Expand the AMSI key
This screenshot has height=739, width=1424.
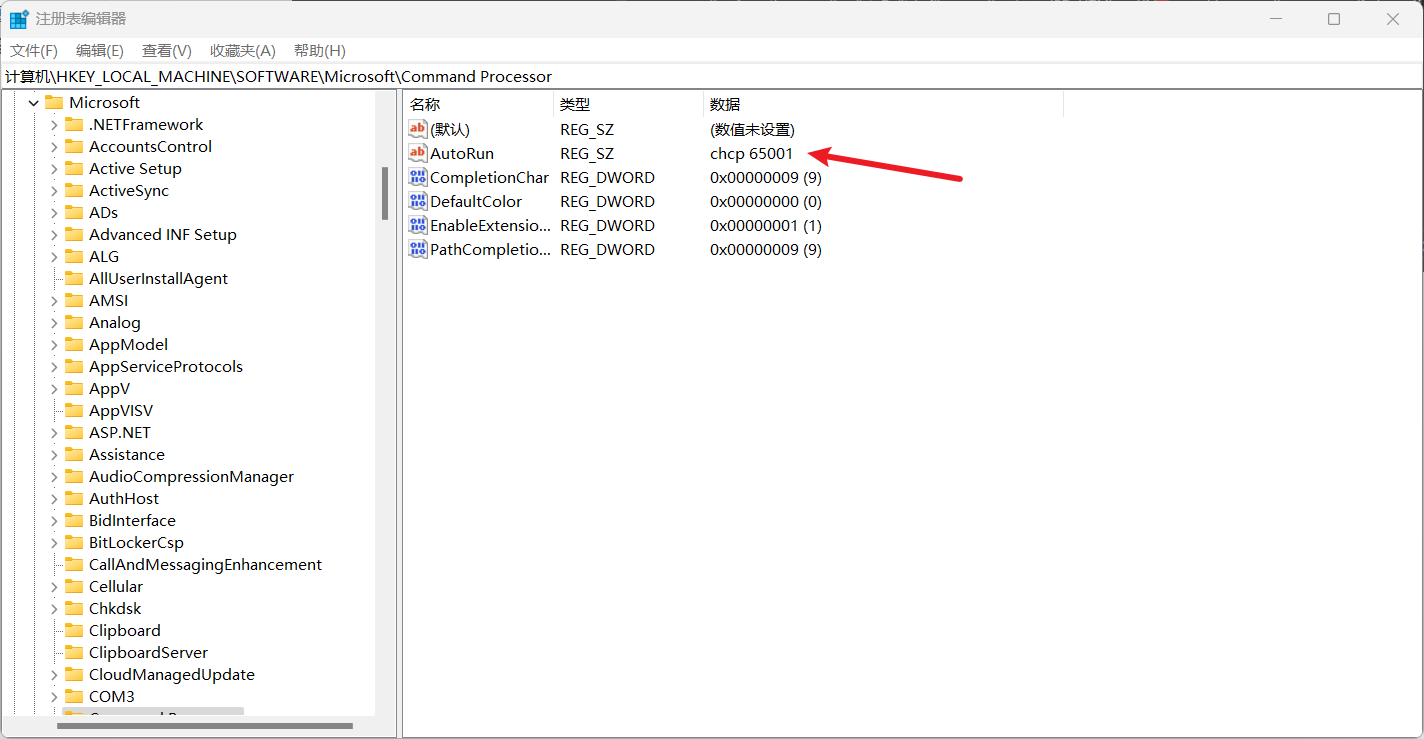point(54,301)
